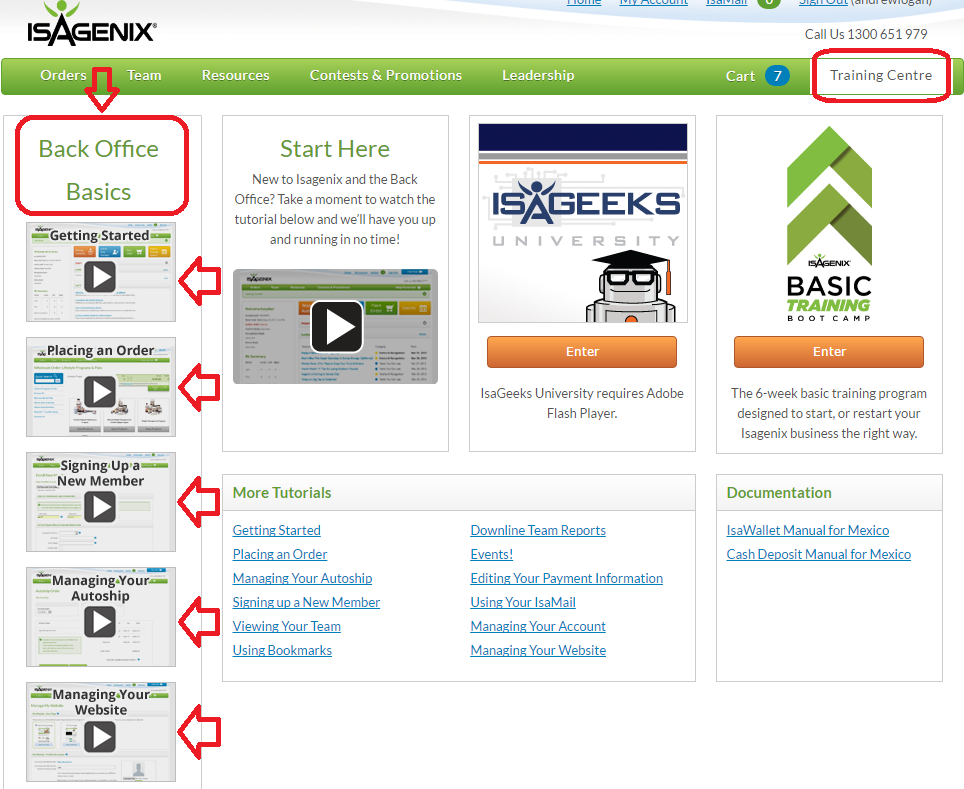Play the Managing Your Website video
The width and height of the screenshot is (964, 789).
click(x=100, y=737)
